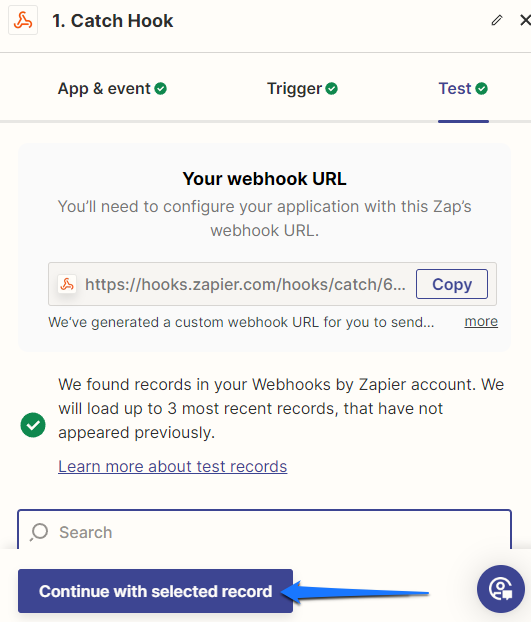The image size is (531, 622).
Task: Click the pencil rename icon
Action: pos(497,20)
